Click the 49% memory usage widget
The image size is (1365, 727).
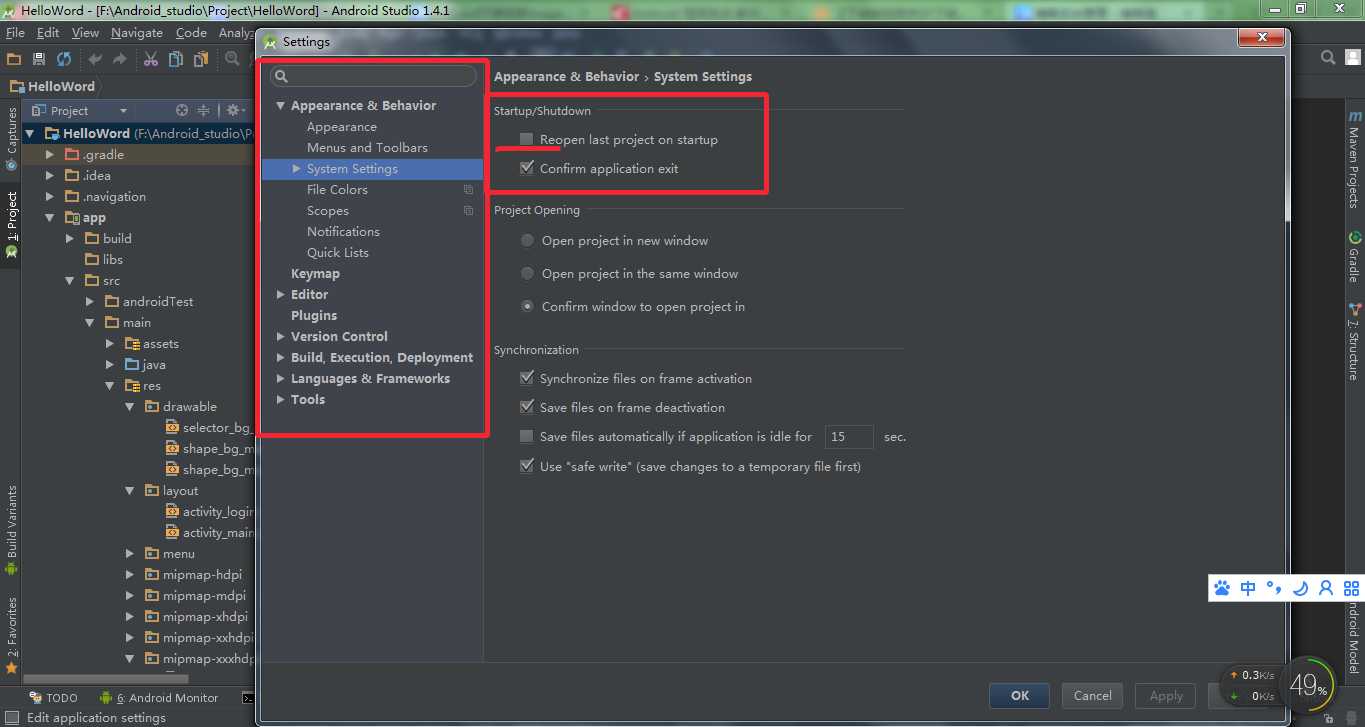point(1308,685)
